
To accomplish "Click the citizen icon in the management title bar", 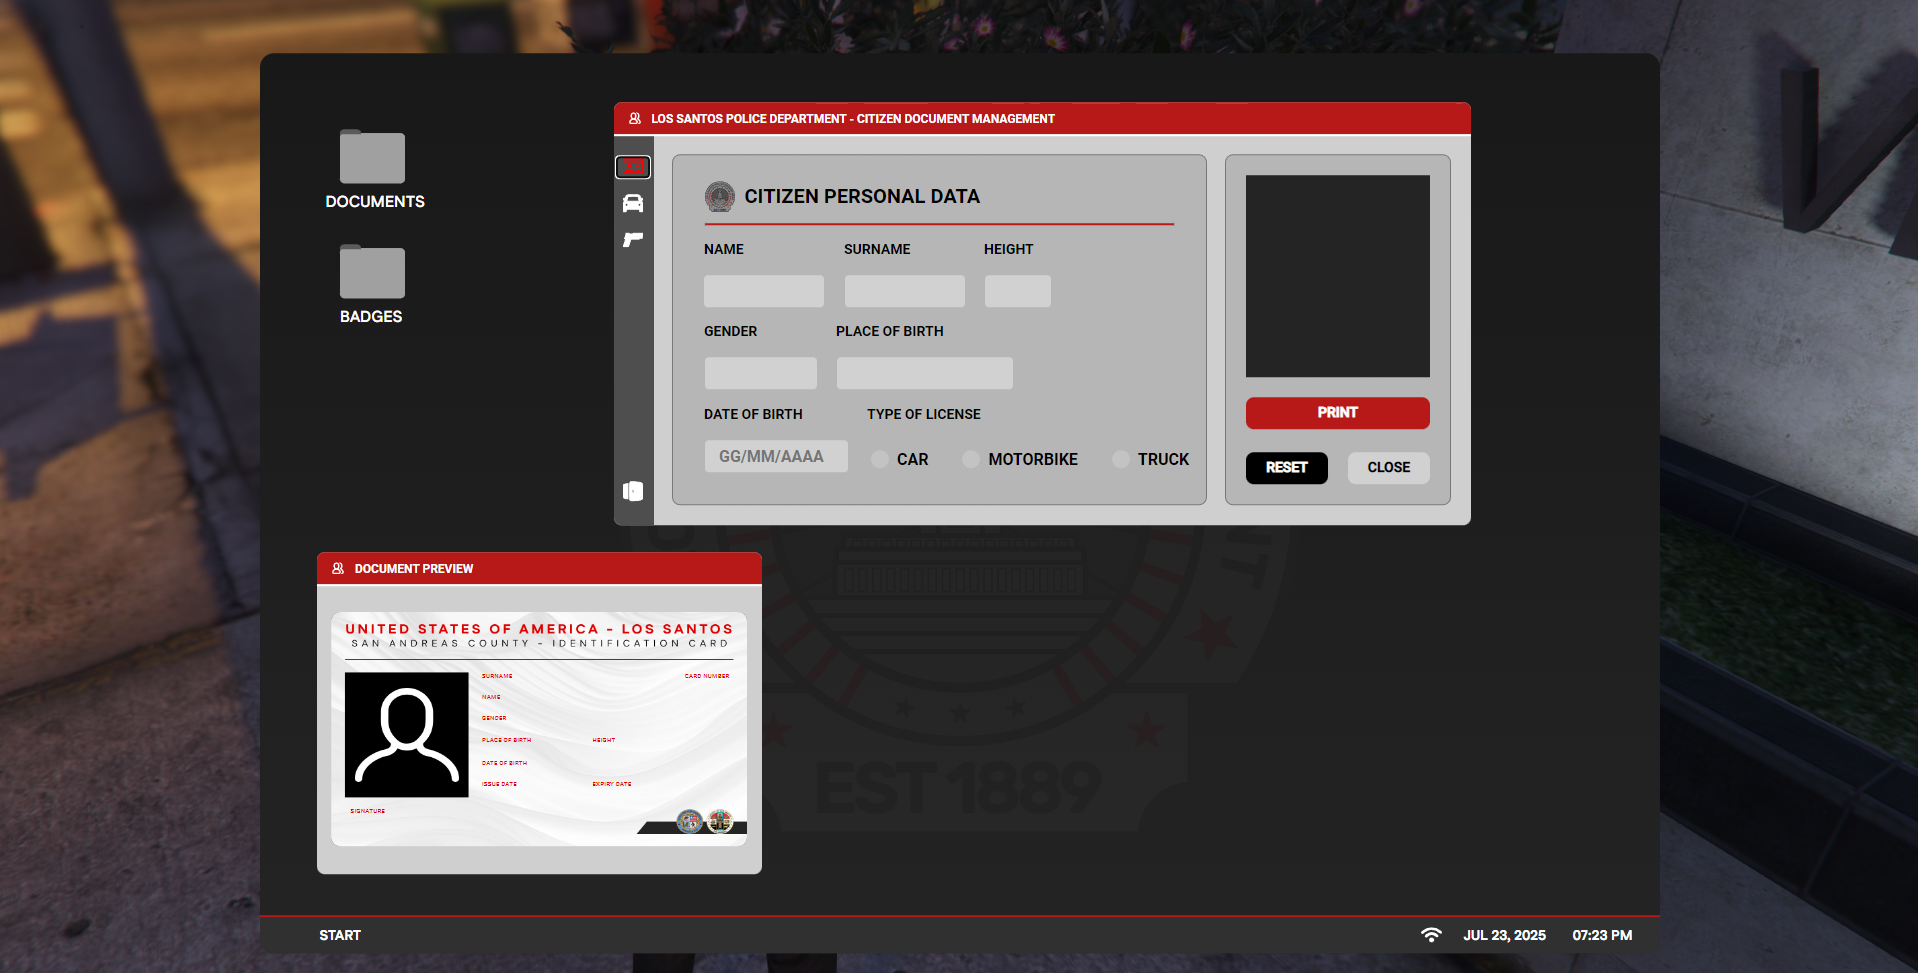I will click(x=633, y=118).
